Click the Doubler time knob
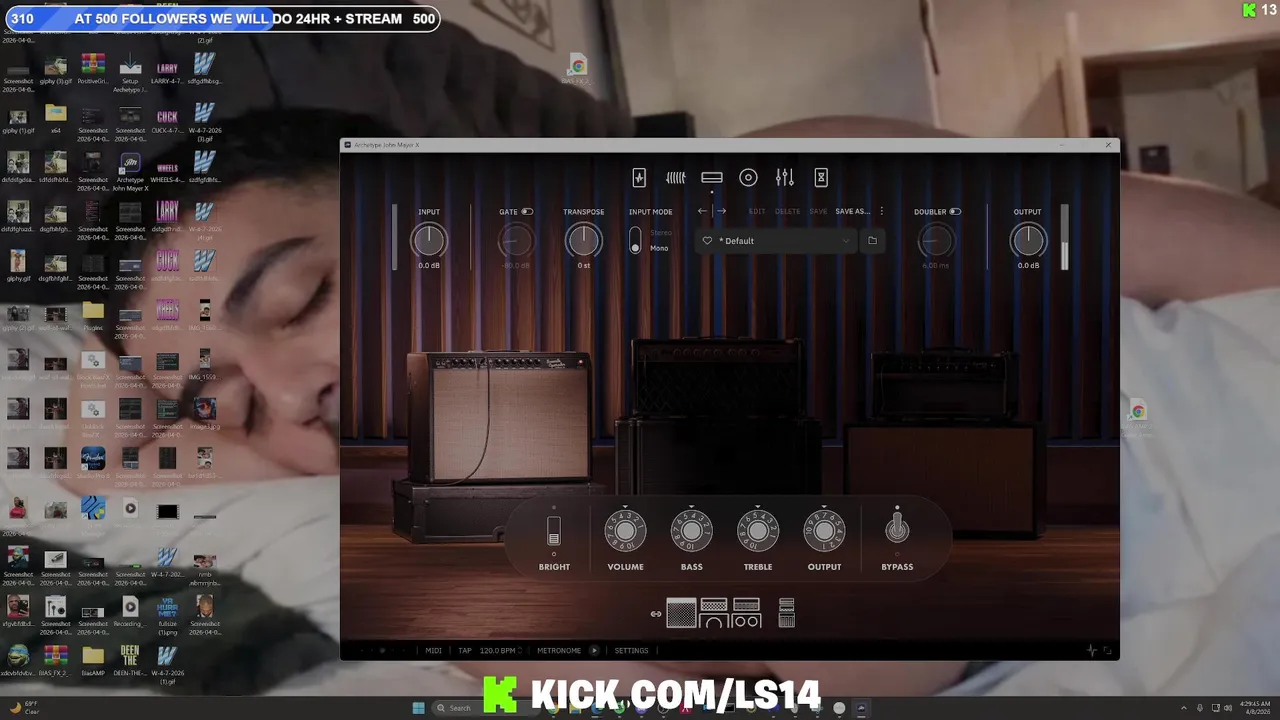Viewport: 1280px width, 720px height. tap(936, 240)
